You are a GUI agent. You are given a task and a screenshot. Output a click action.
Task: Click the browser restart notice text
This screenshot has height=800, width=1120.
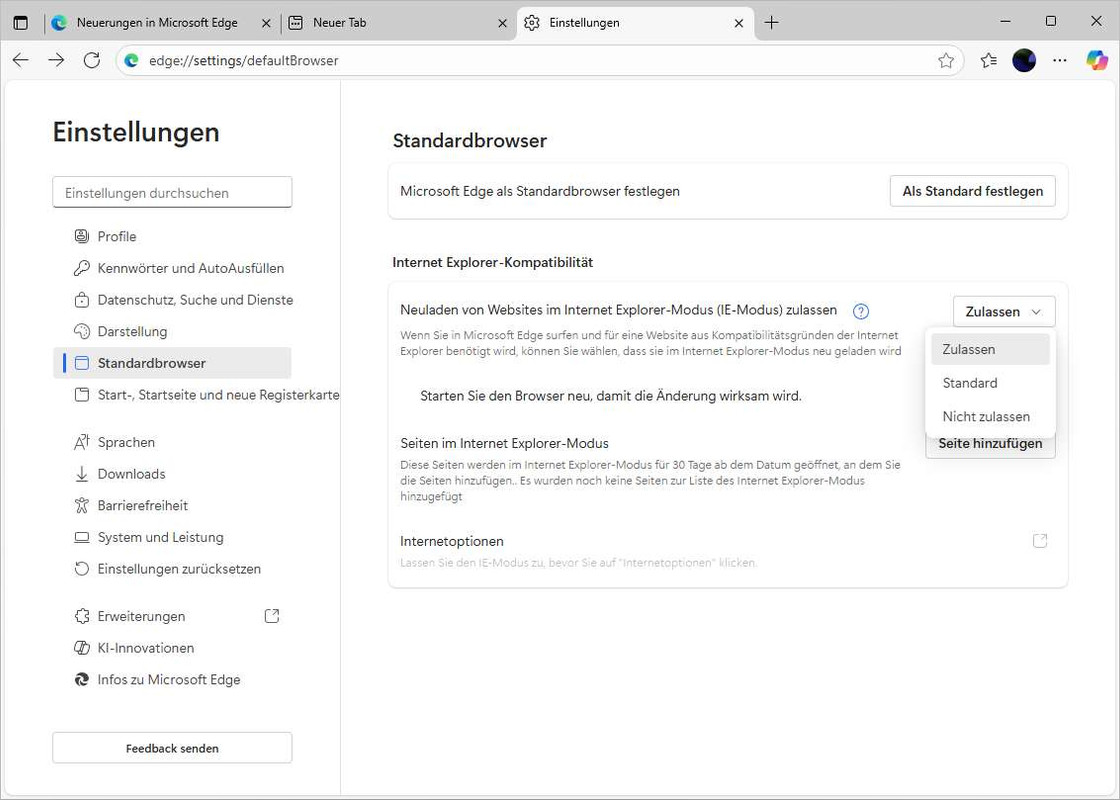611,396
